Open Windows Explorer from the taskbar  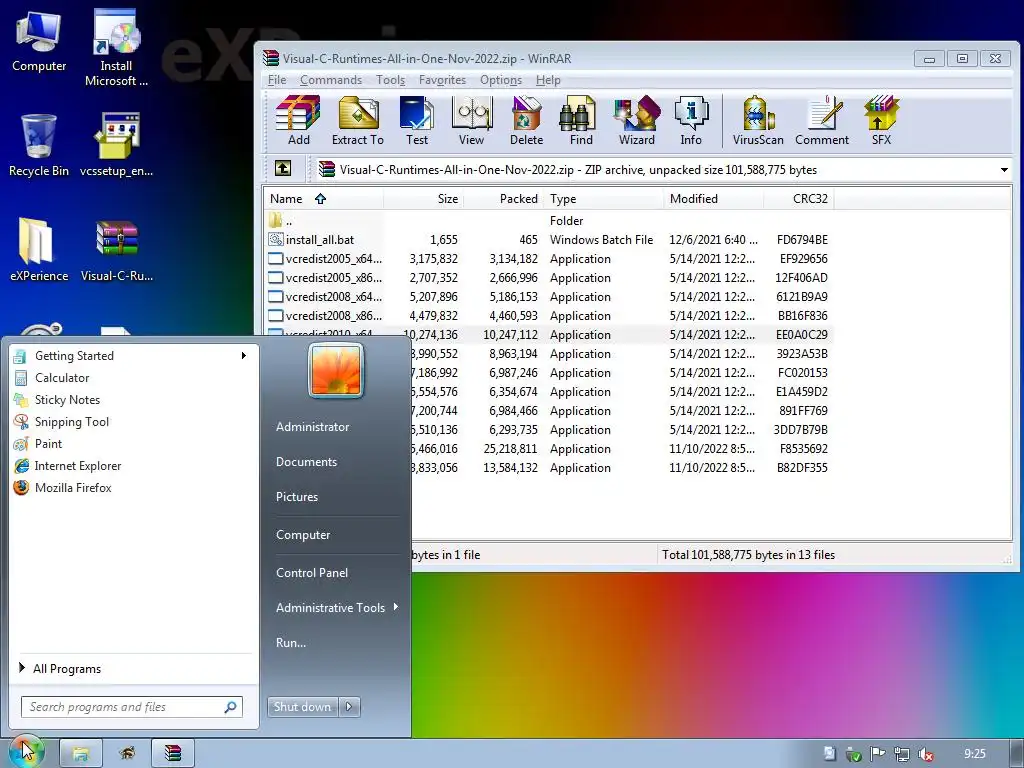coord(81,753)
